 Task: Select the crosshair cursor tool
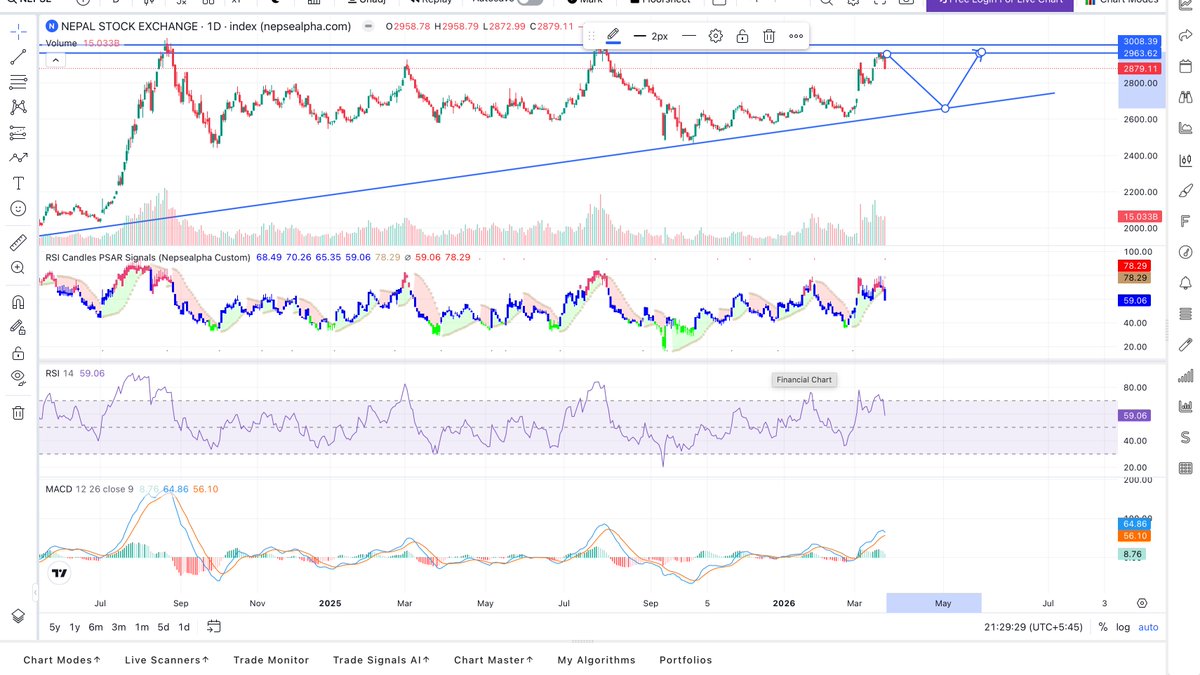click(x=18, y=31)
